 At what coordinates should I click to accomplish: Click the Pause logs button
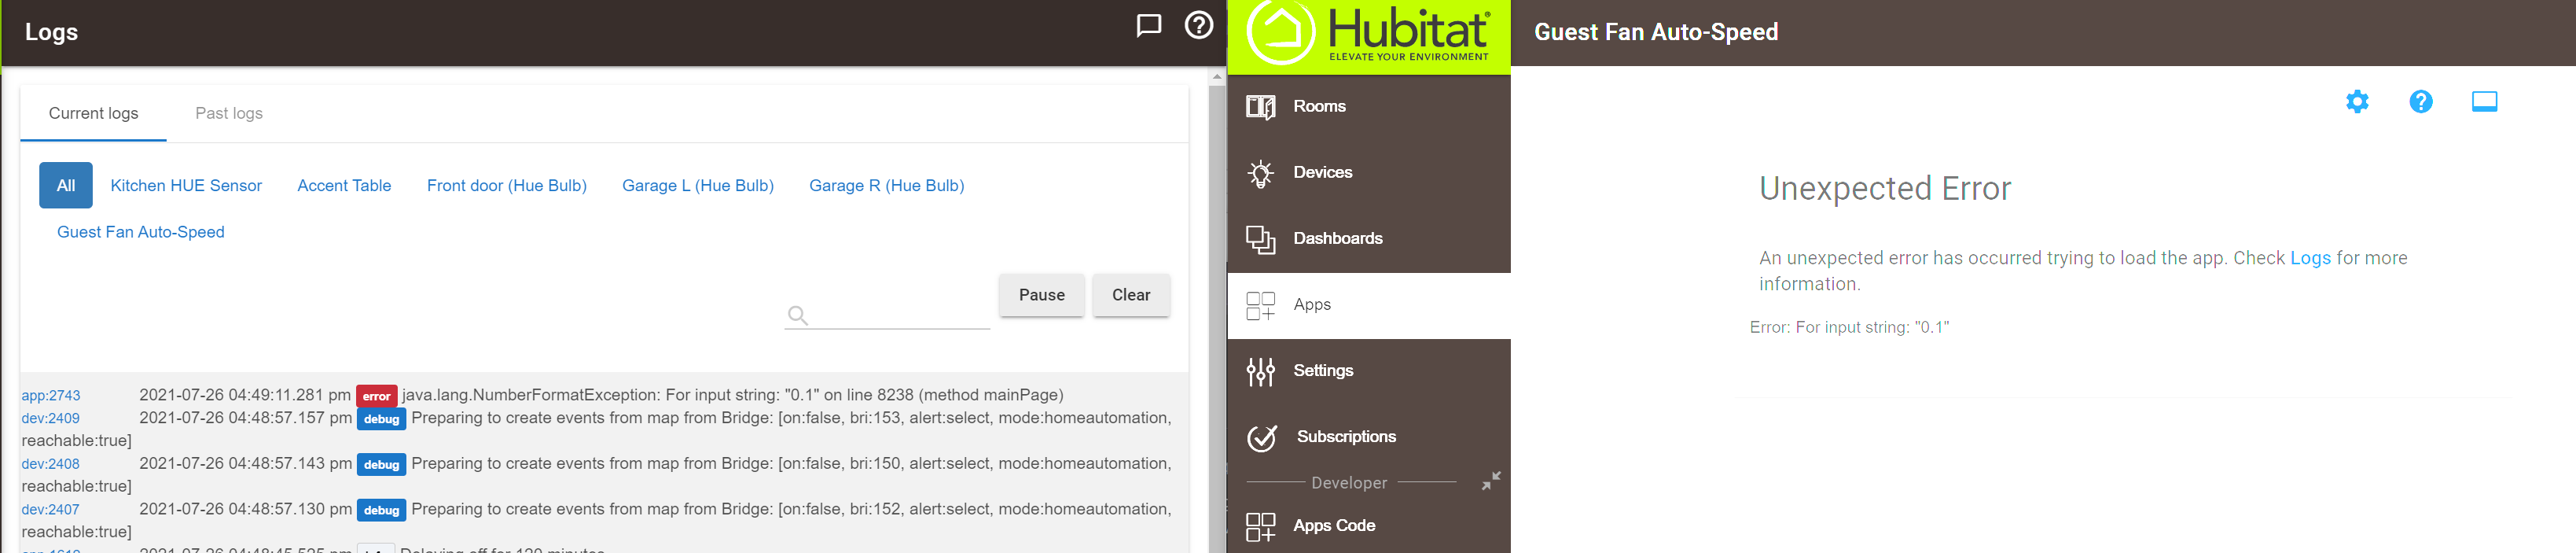click(x=1041, y=295)
